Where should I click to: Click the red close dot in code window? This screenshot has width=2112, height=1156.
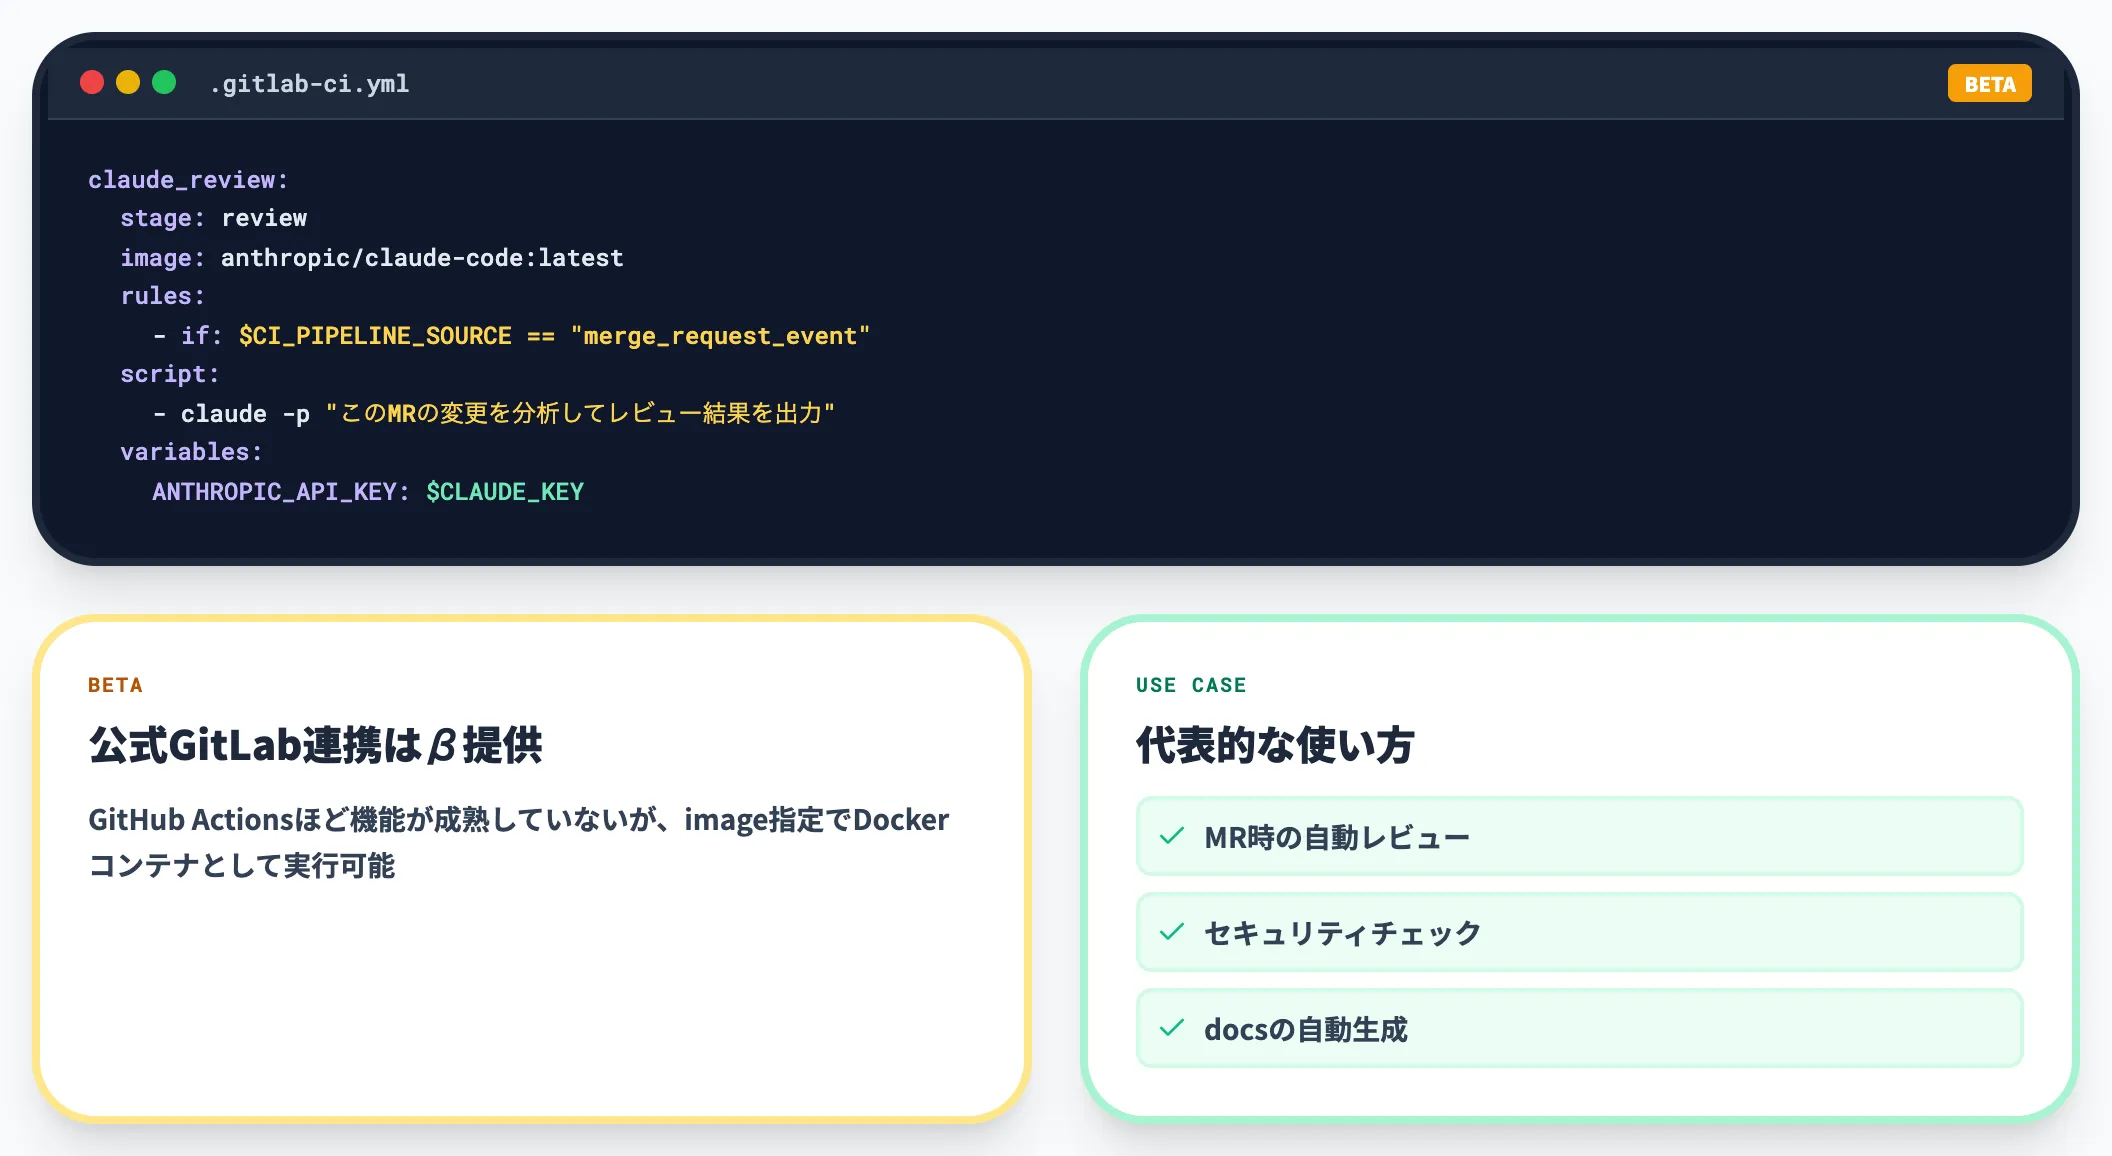click(92, 82)
